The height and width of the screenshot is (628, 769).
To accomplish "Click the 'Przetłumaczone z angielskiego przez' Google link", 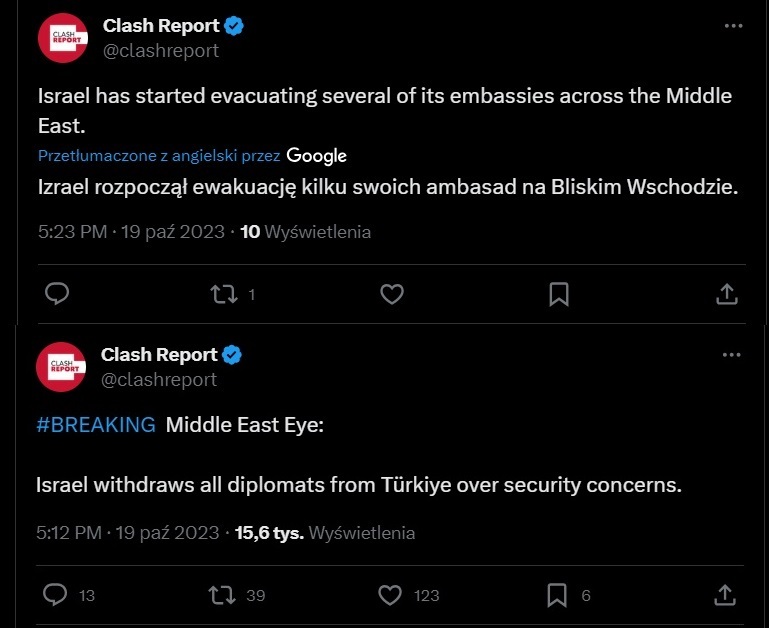I will 192,155.
